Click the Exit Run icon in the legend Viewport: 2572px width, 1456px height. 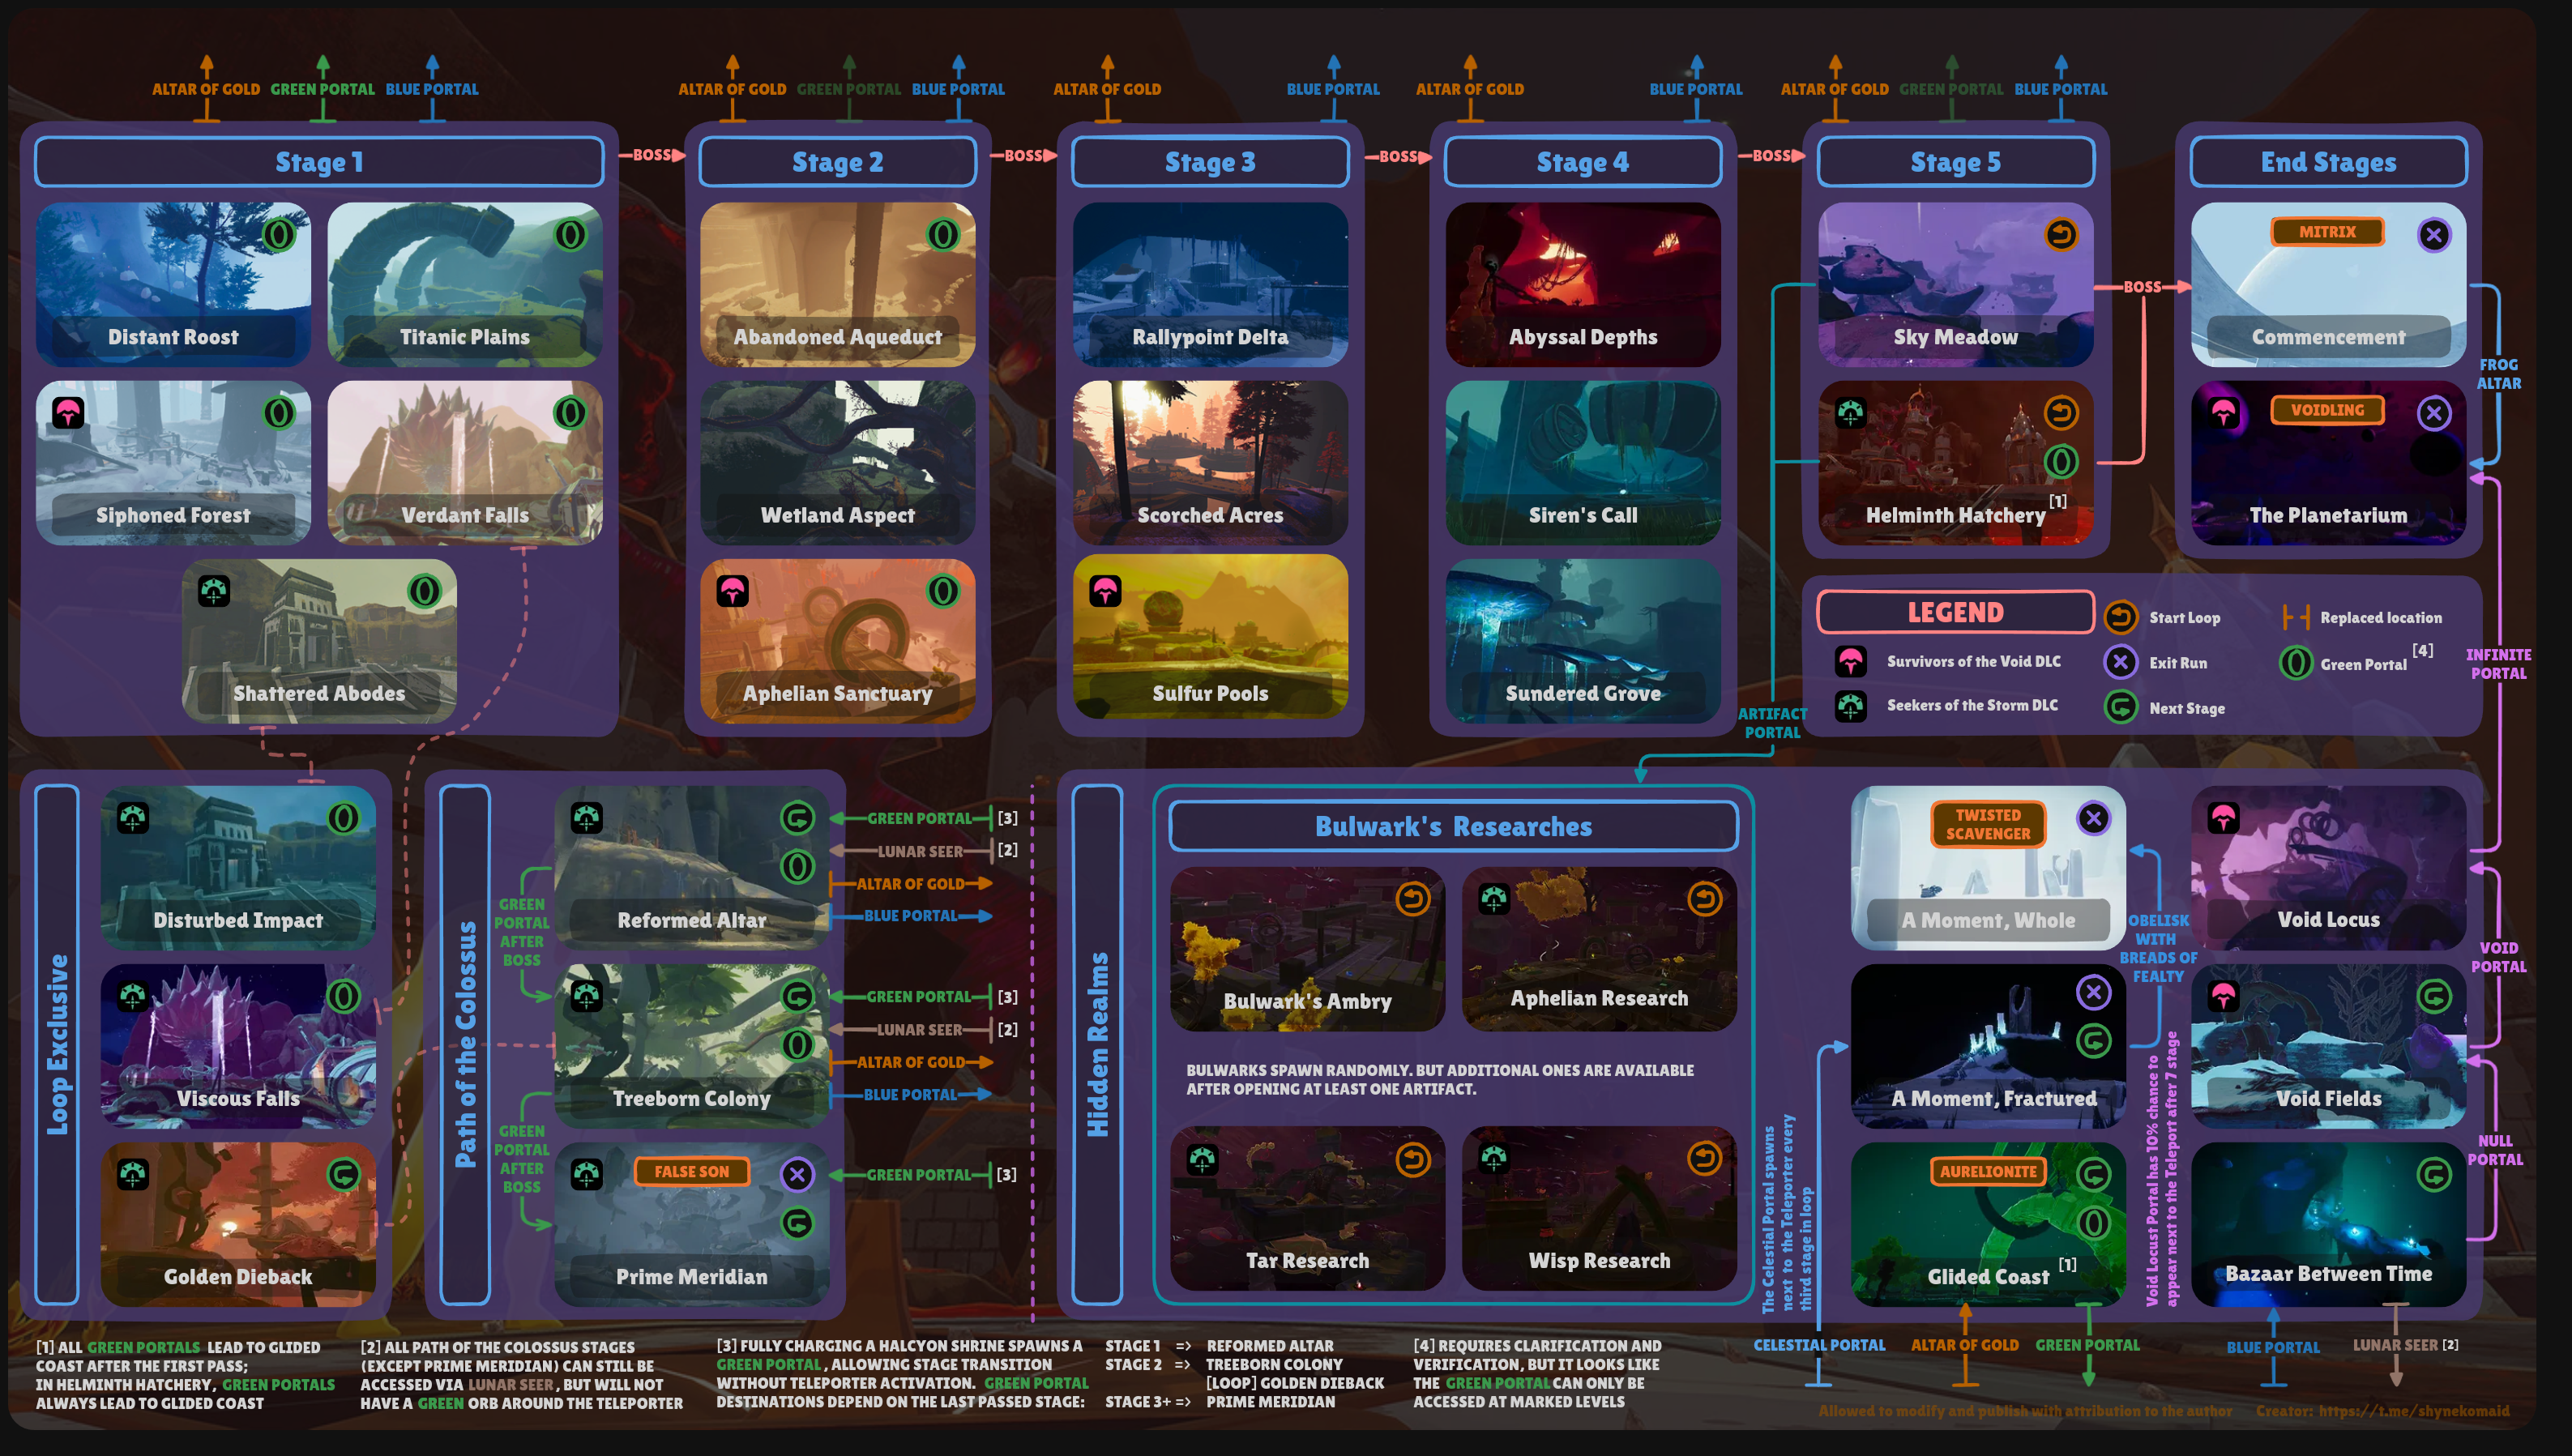point(2120,662)
